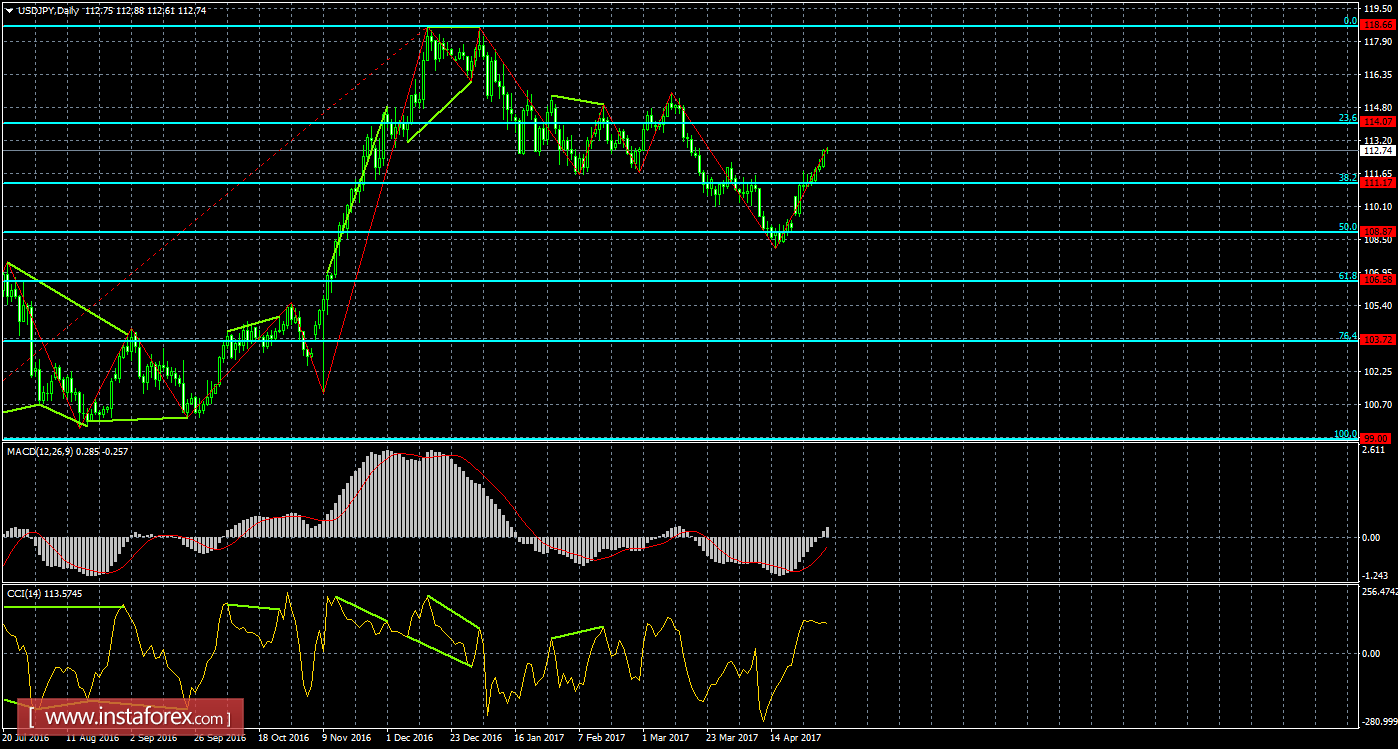This screenshot has height=749, width=1398.
Task: Click the white 112.74 current price tag
Action: 1378,150
